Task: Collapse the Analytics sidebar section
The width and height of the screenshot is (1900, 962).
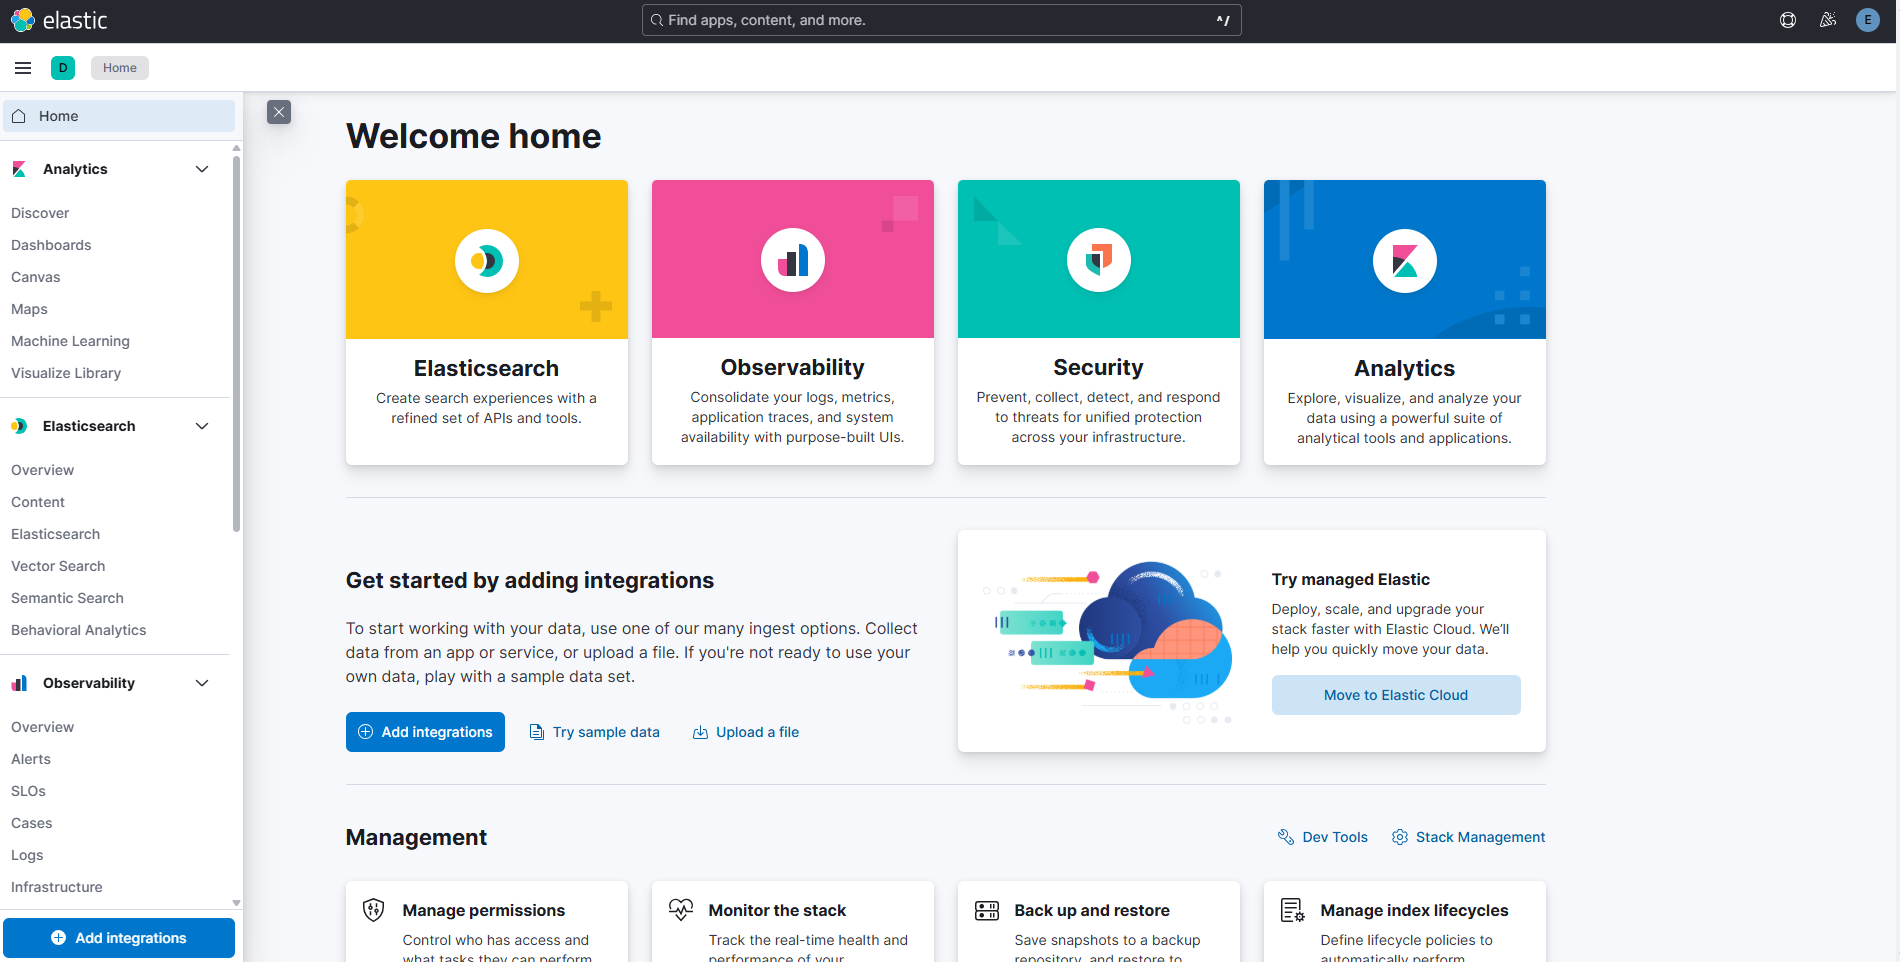Action: click(202, 169)
